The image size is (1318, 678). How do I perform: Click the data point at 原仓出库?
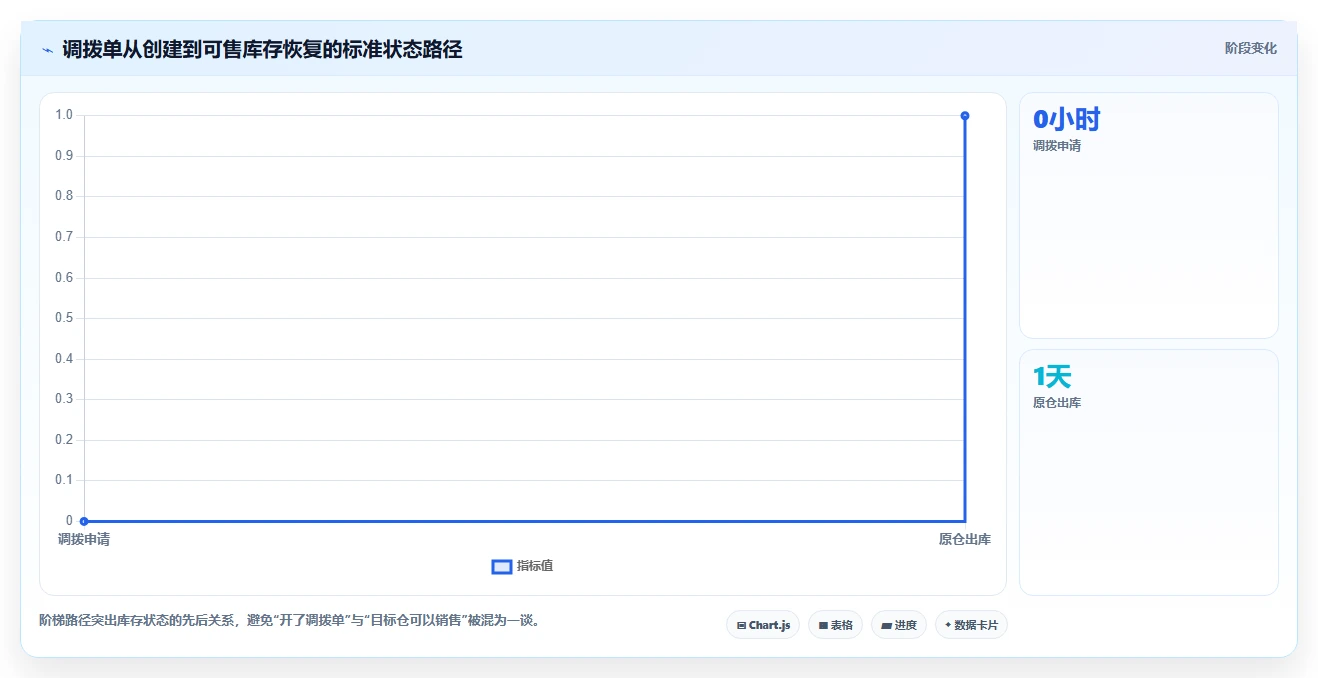(965, 116)
